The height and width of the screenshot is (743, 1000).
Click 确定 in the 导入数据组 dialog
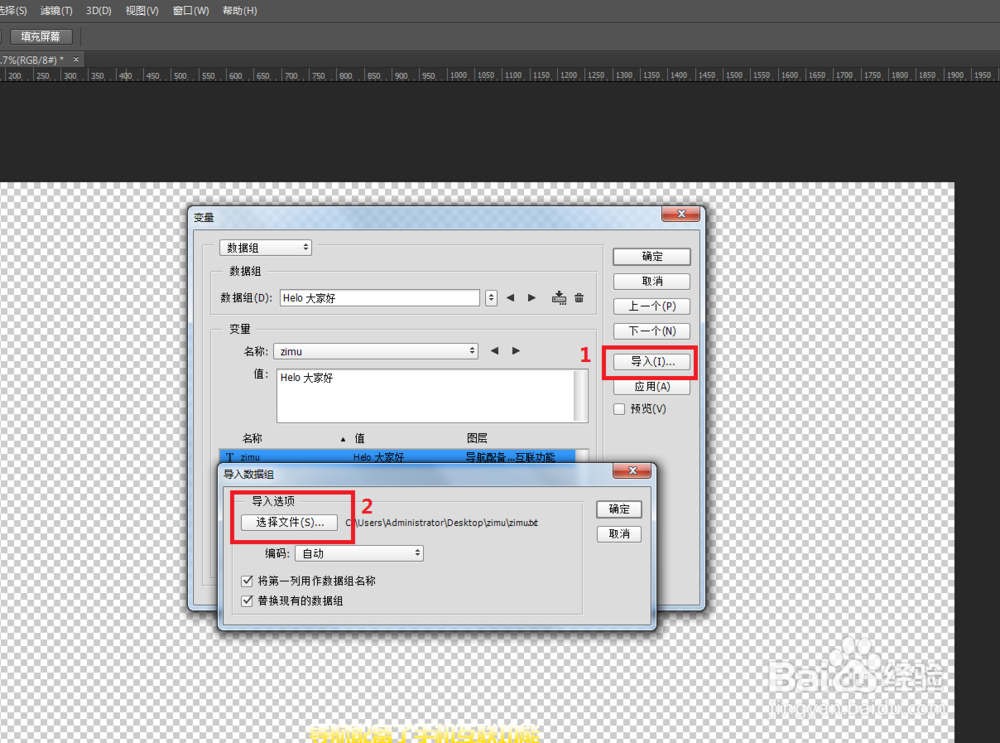pyautogui.click(x=619, y=509)
